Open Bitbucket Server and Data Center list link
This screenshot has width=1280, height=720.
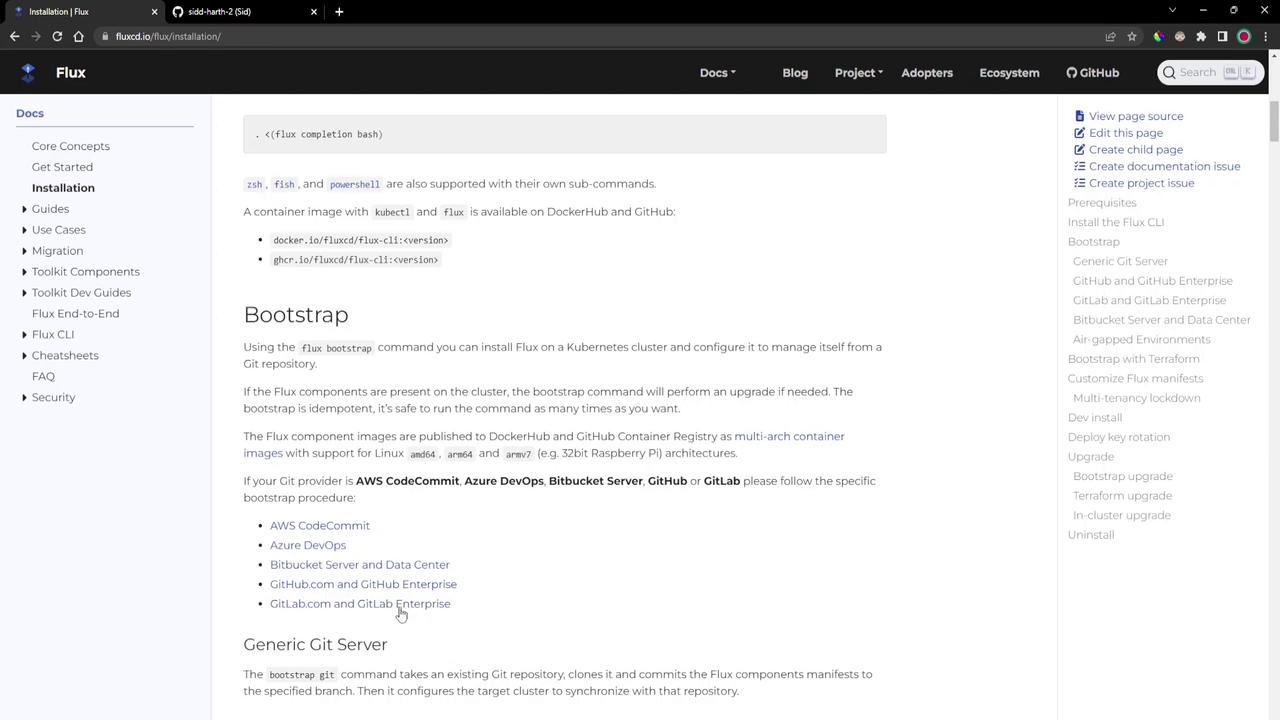(360, 565)
